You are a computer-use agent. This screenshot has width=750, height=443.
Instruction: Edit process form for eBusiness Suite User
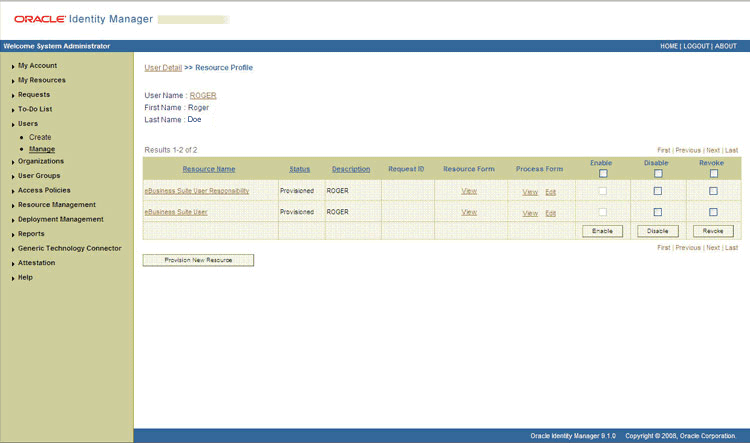click(x=551, y=213)
